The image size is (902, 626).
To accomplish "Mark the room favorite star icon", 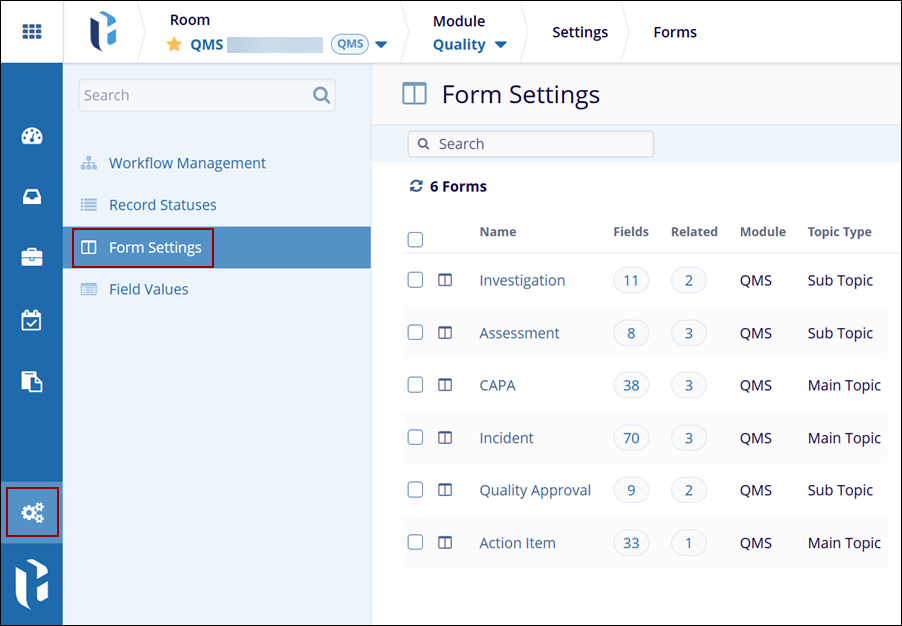I will tap(174, 44).
